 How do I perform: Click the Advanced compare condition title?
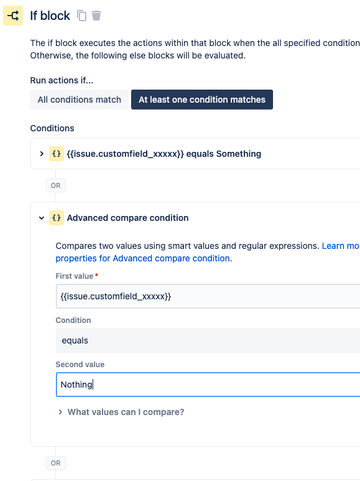128,218
